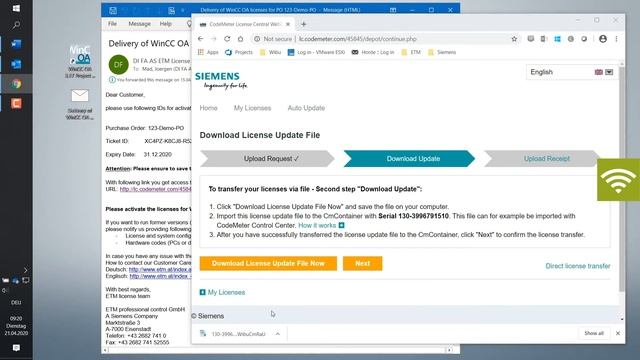Open the Help tab in the Outlook message
This screenshot has width=640, height=360.
click(165, 24)
